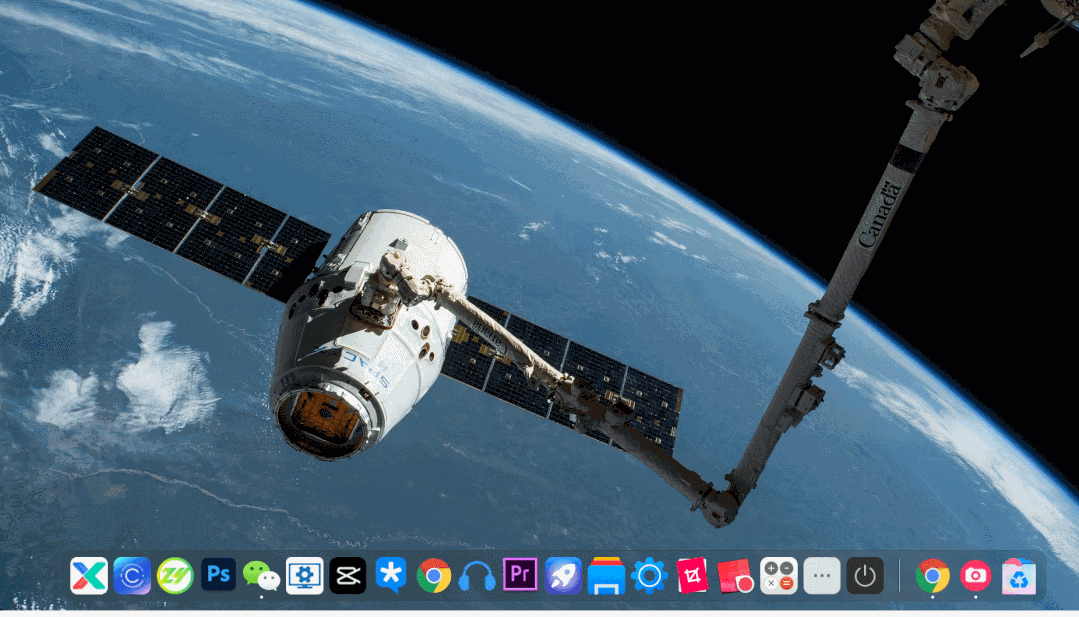Open the CapCut video editor
The width and height of the screenshot is (1079, 617).
pyautogui.click(x=347, y=576)
